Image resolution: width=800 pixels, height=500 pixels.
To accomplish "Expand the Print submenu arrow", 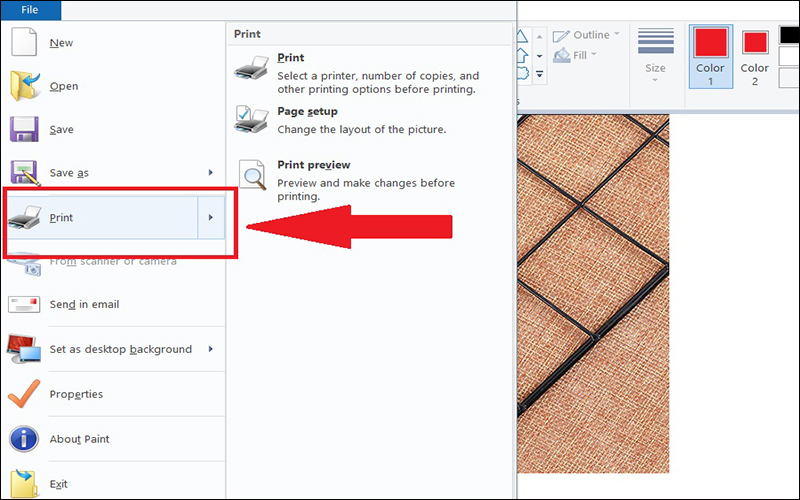I will (x=211, y=217).
